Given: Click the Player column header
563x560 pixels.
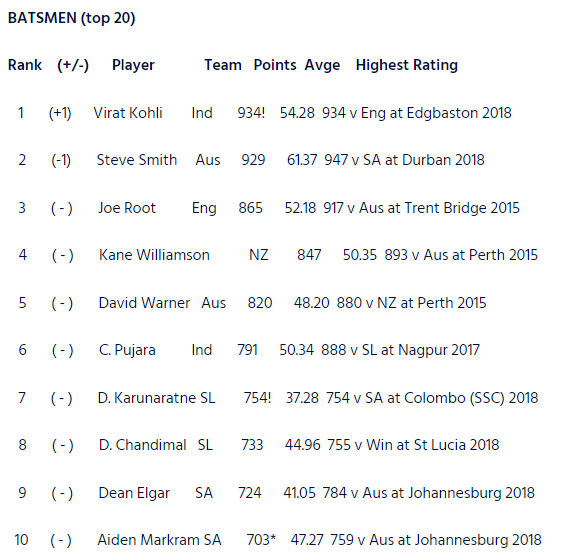Looking at the screenshot, I should [133, 65].
